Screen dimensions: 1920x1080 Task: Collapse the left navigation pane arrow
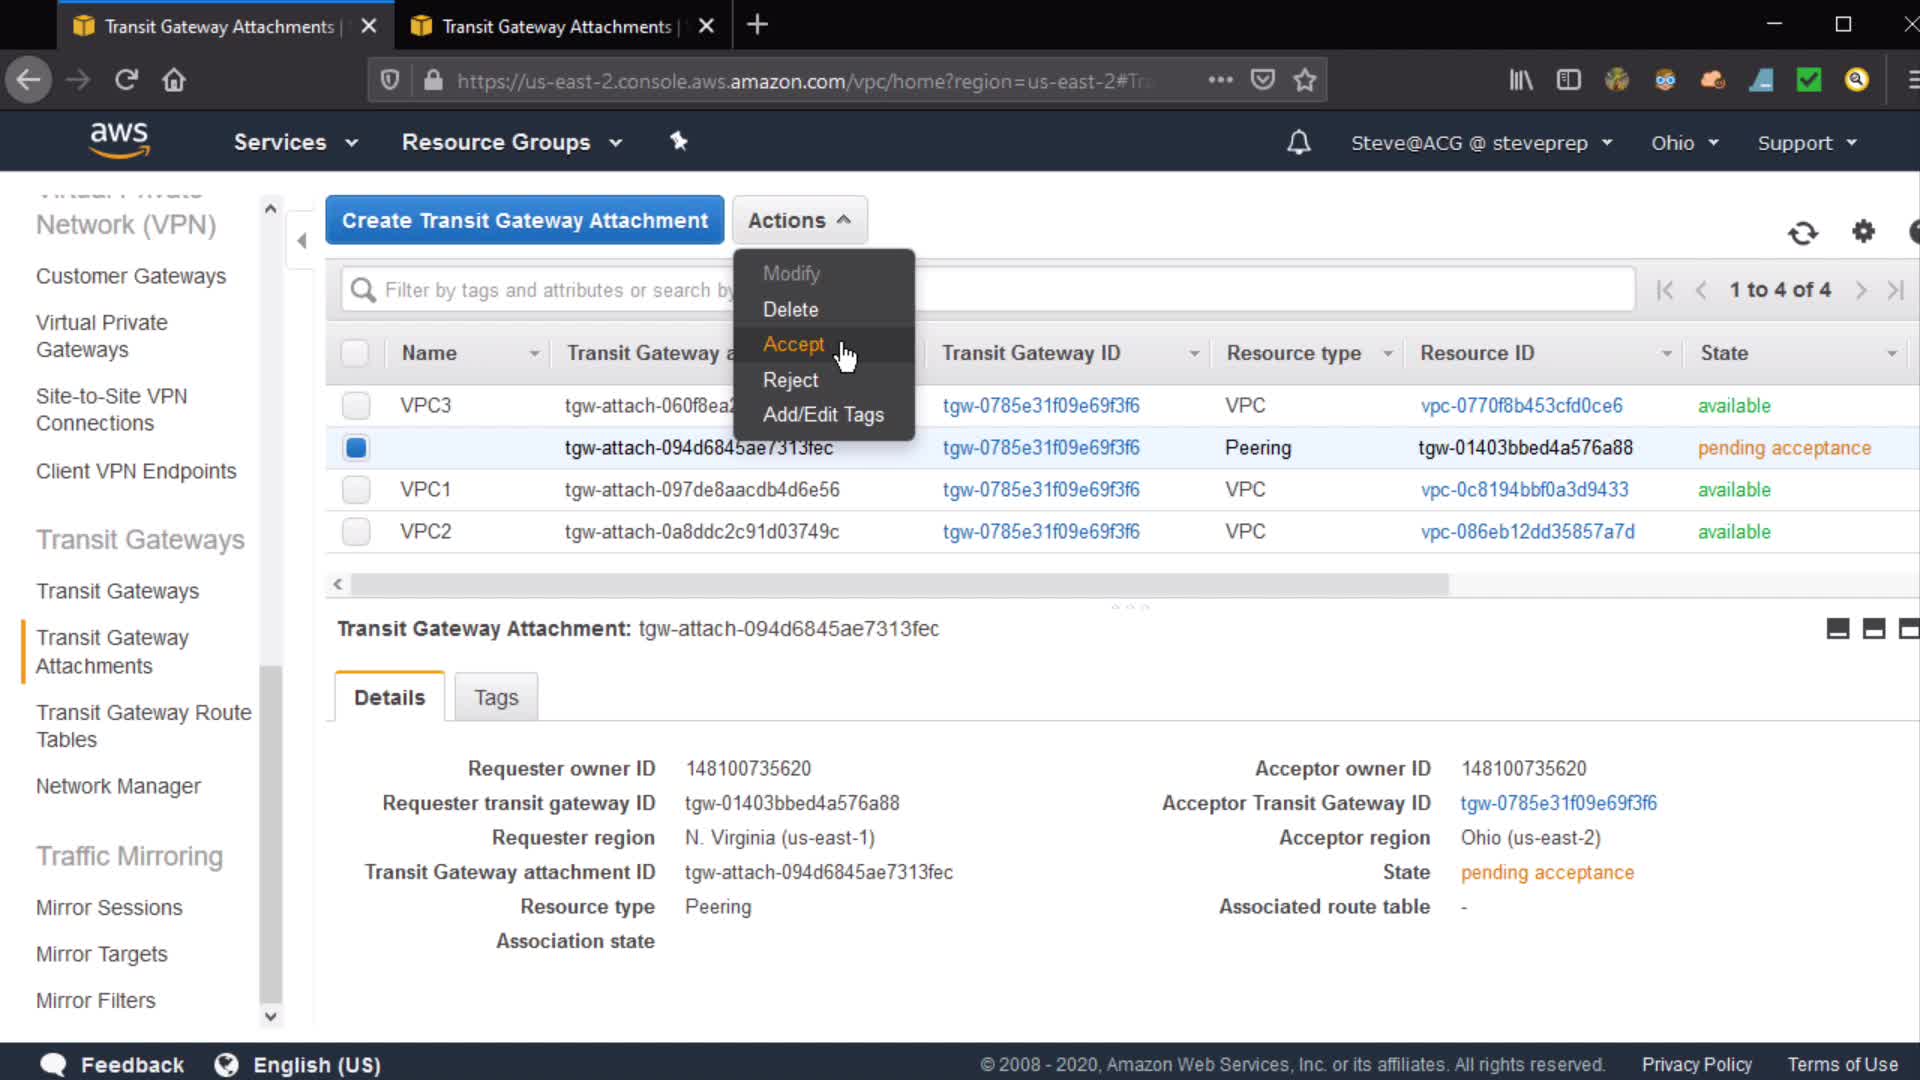tap(301, 240)
